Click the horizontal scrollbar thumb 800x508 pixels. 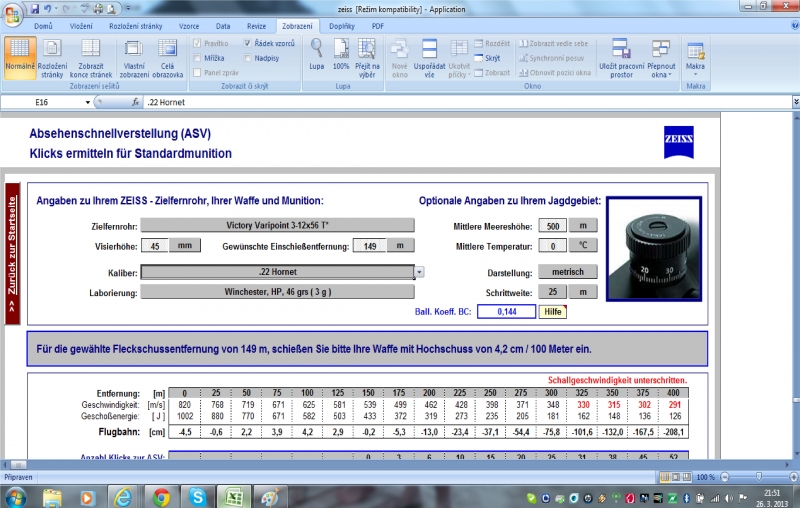(x=18, y=465)
